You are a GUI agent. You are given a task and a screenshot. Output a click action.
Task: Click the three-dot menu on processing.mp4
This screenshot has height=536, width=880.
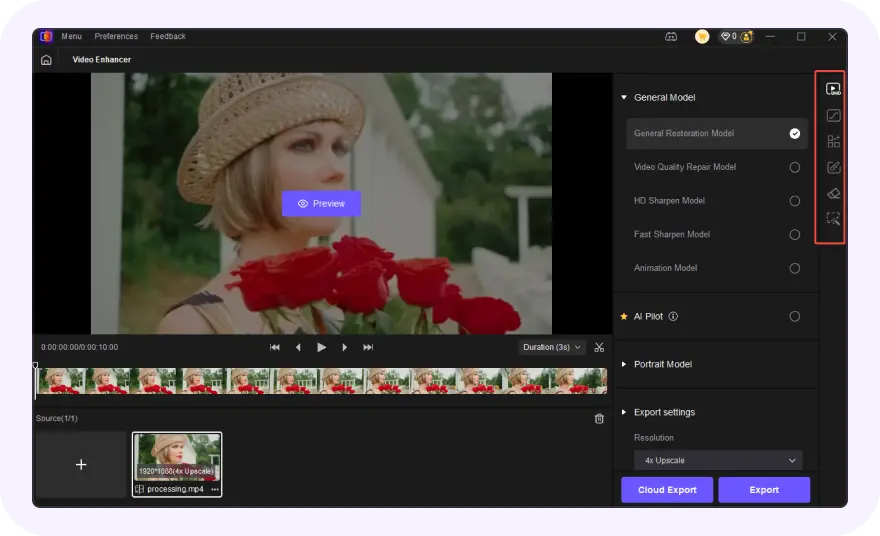214,490
